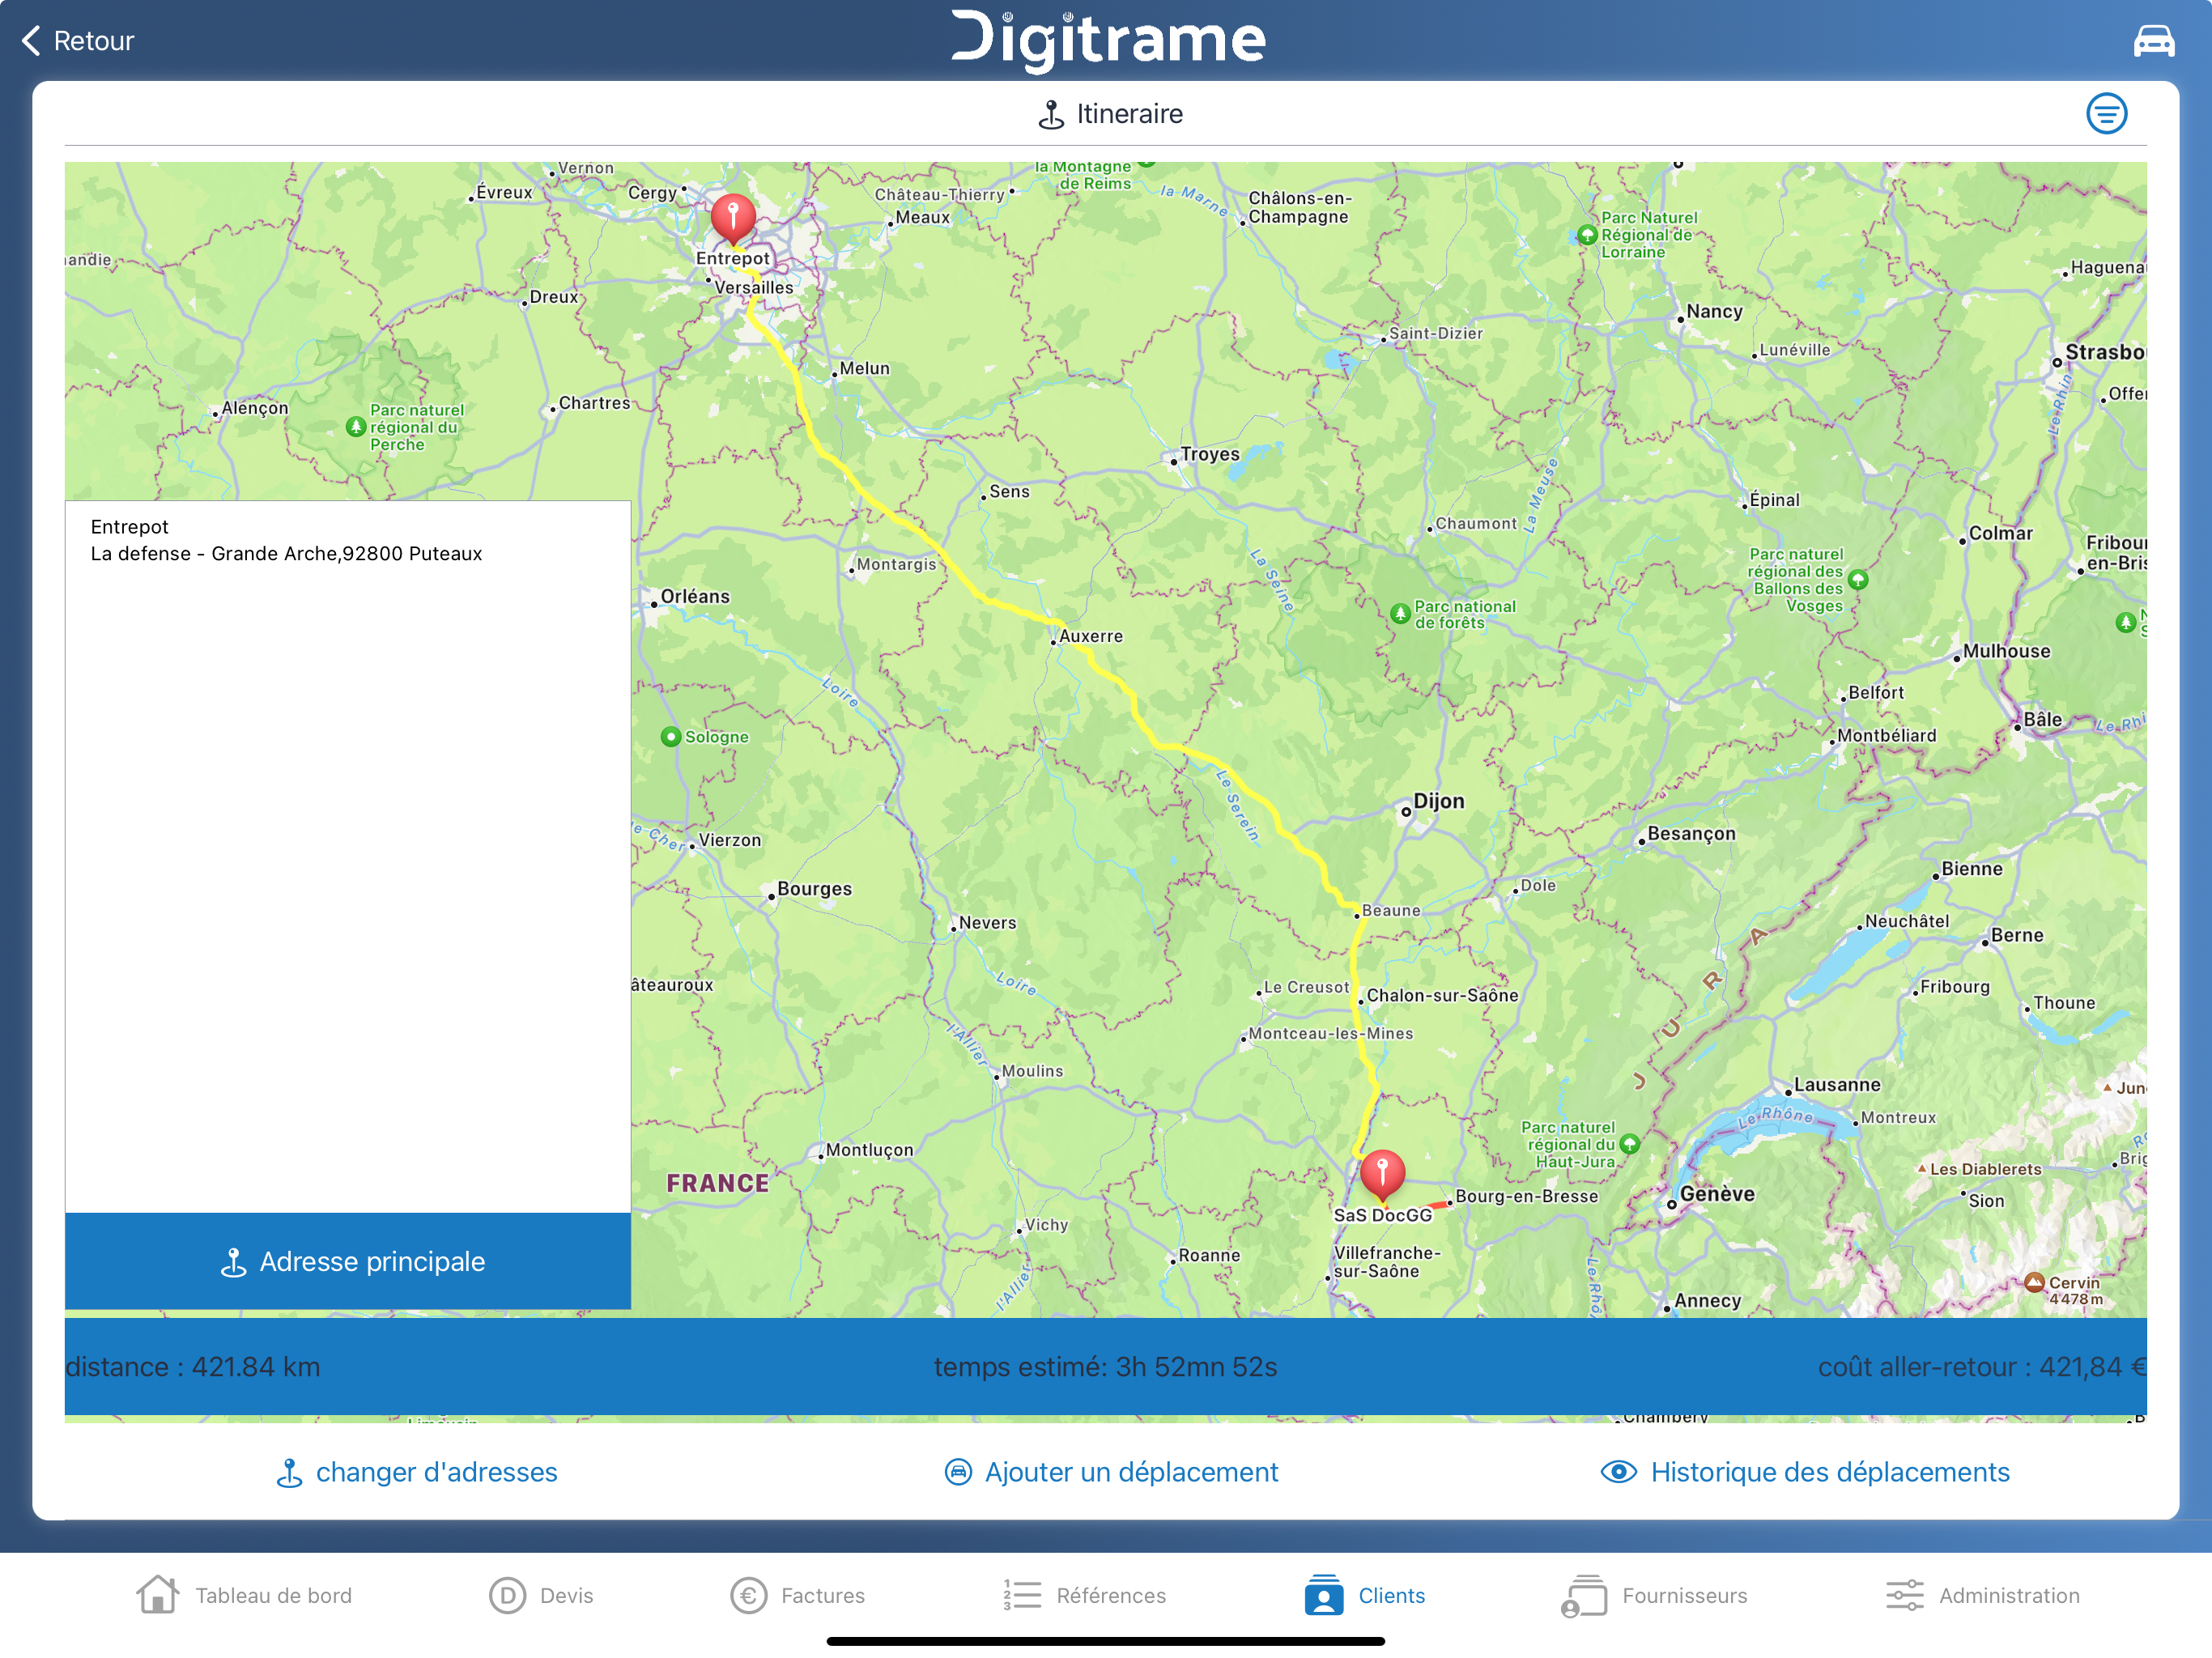Tap the Parc naturel régional du Perche marker
Screen dimensions: 2212x1658
(355, 427)
